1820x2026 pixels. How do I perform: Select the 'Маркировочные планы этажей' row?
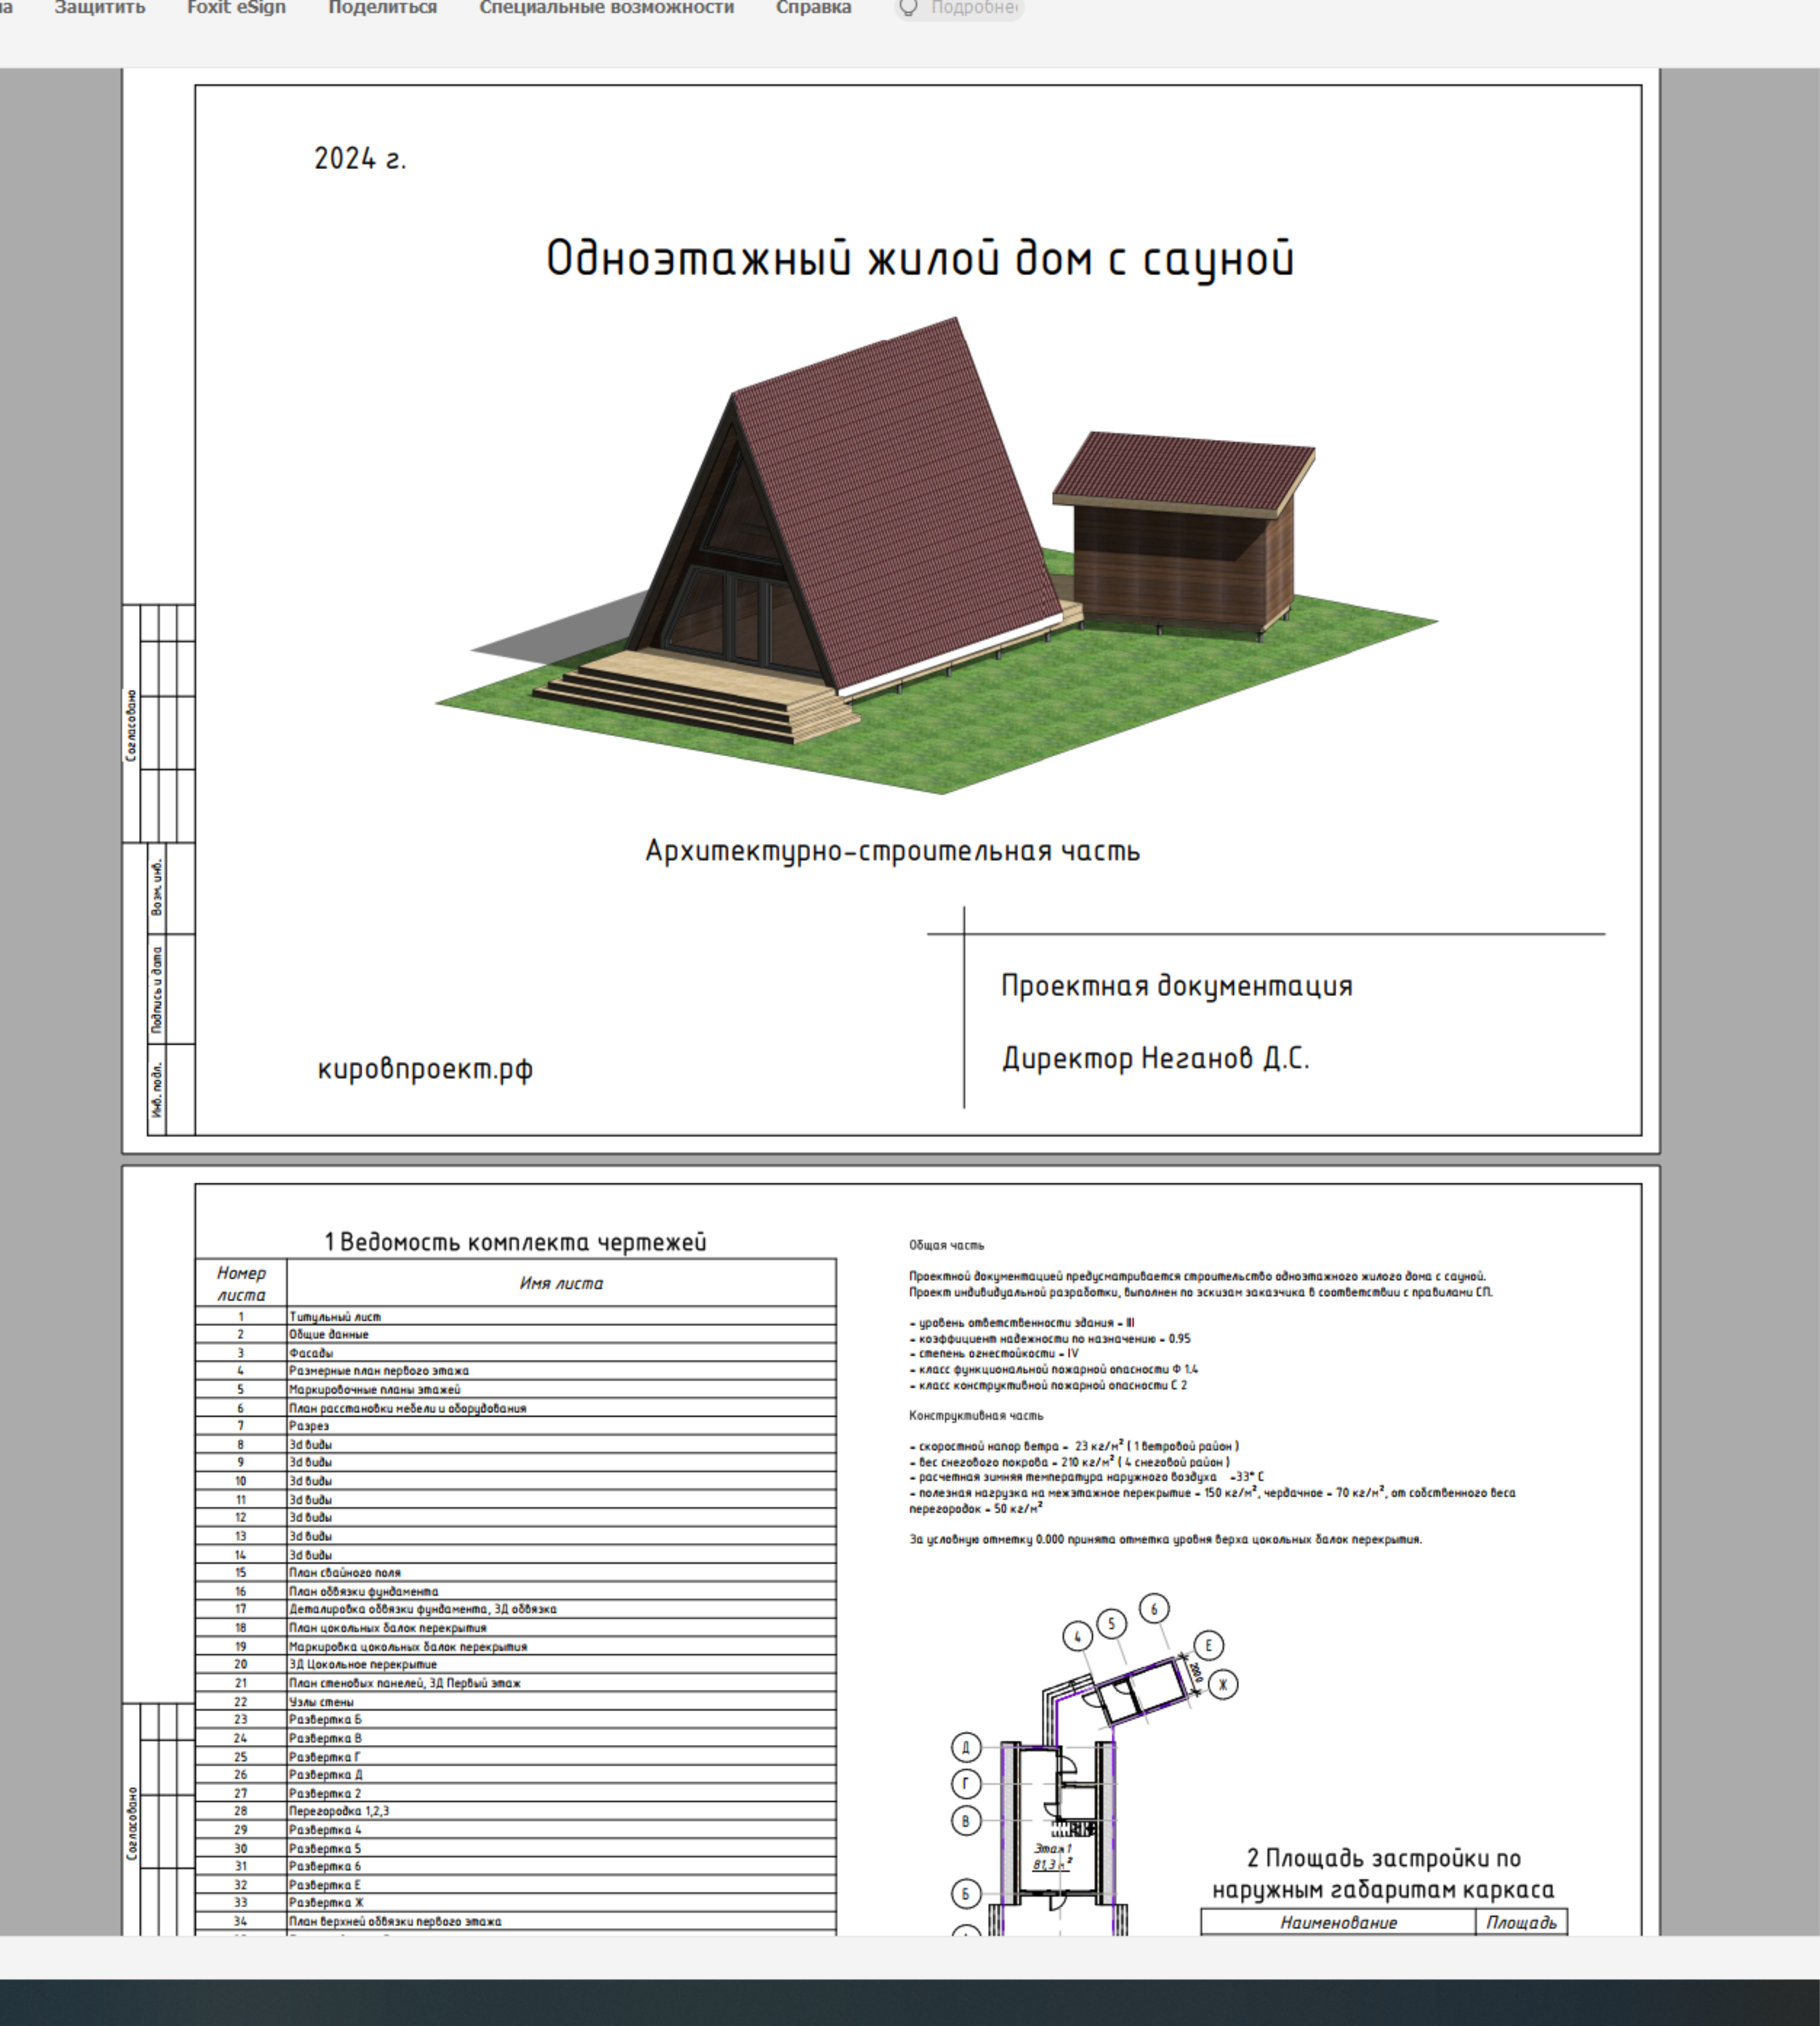[516, 1389]
